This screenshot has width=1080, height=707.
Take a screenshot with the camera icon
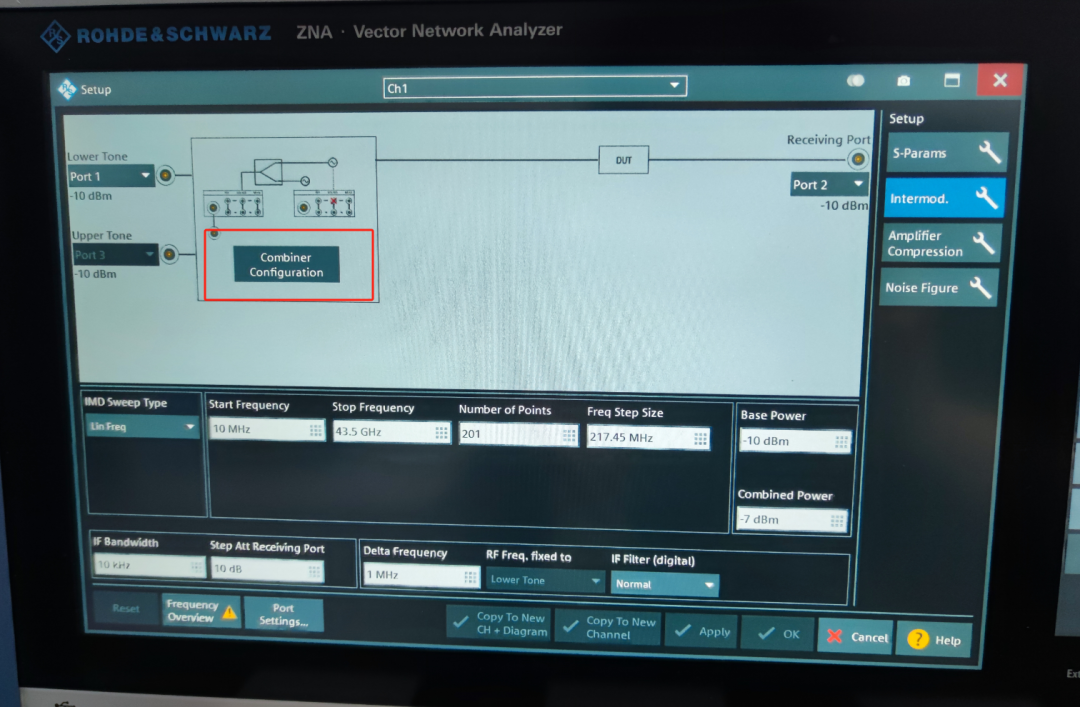point(904,81)
